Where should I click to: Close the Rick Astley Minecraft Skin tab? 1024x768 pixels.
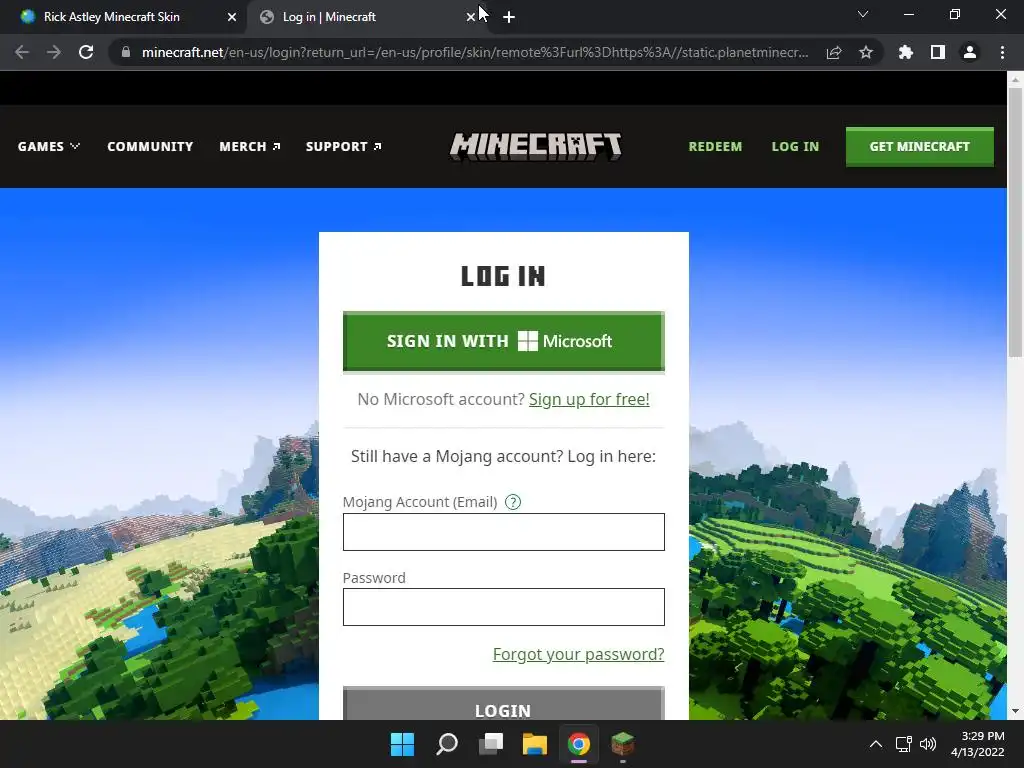232,17
